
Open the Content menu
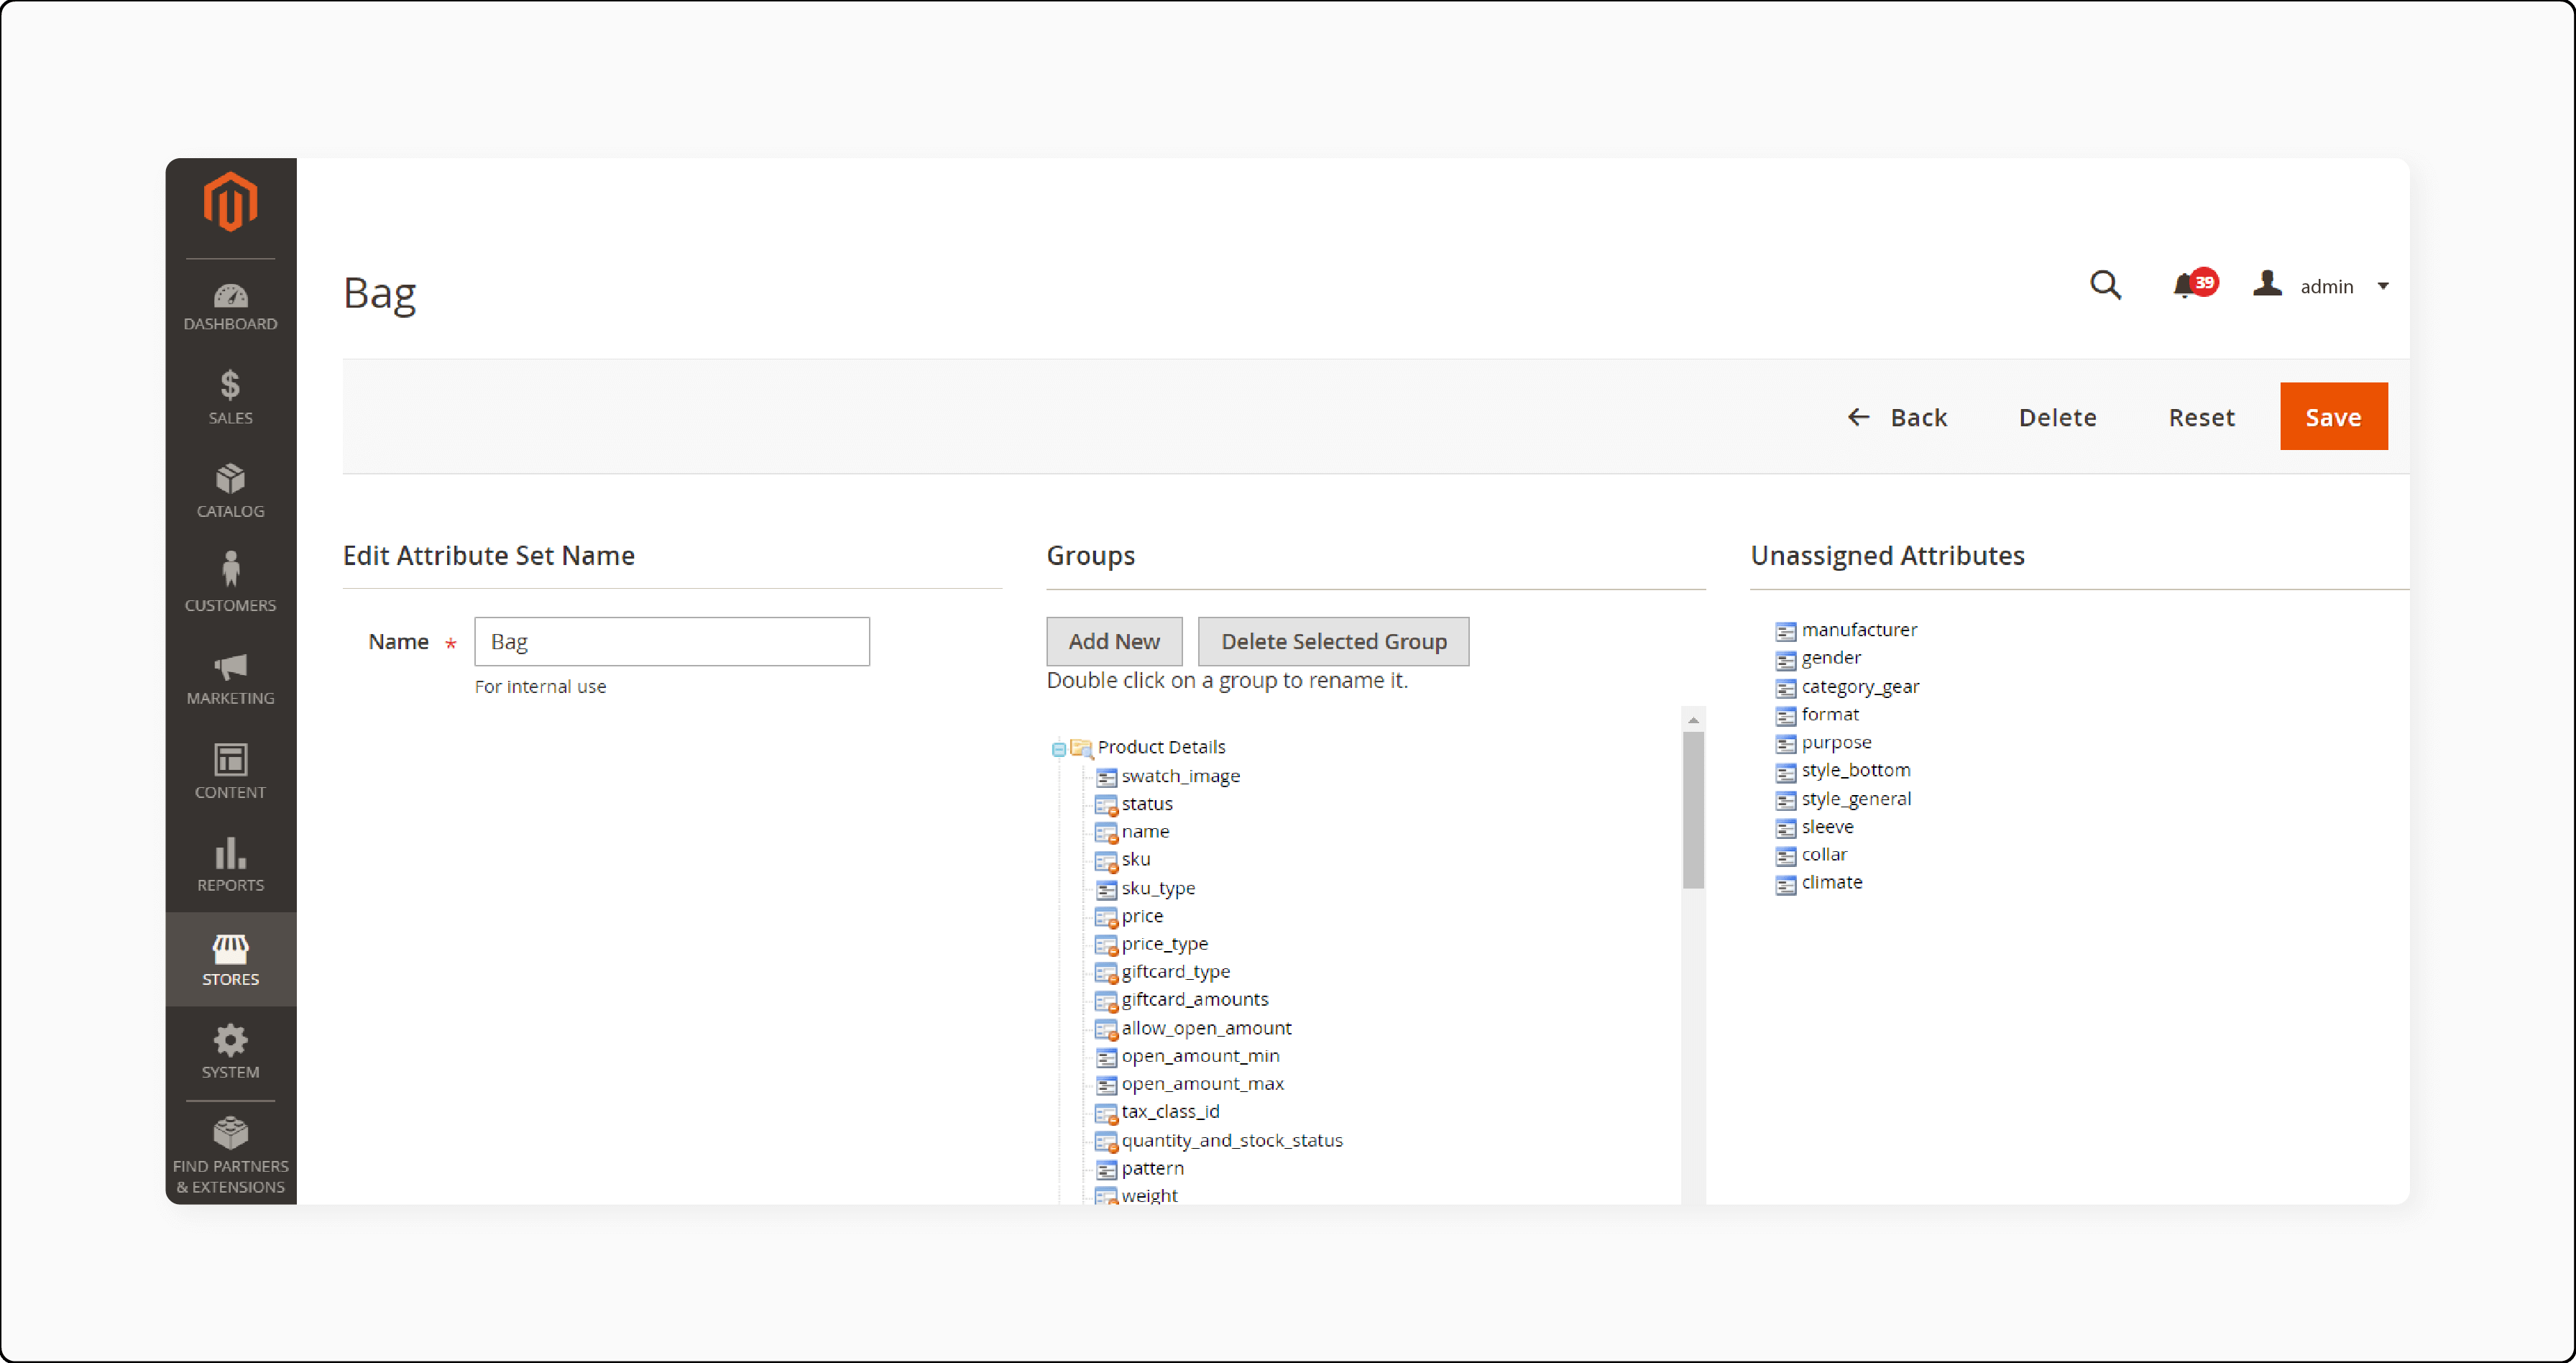pyautogui.click(x=230, y=772)
